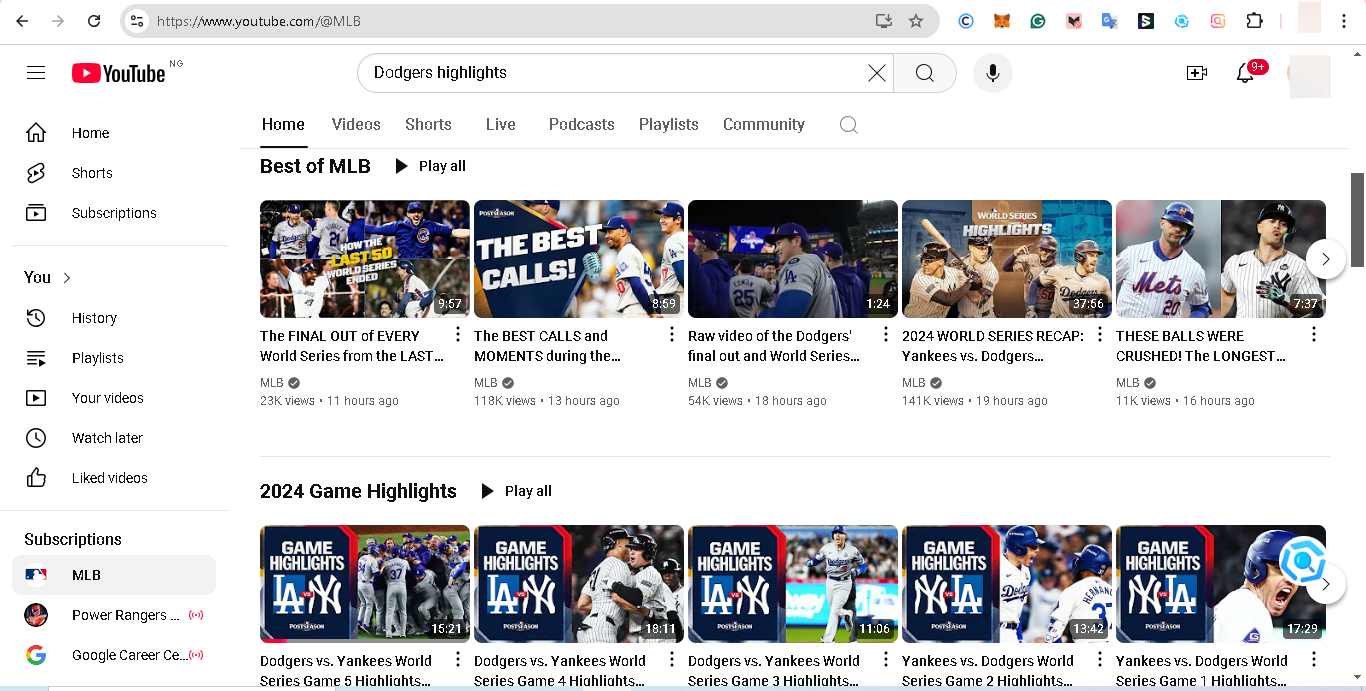Screen dimensions: 1366x691
Task: Open more options for World Series Recap video
Action: 1100,335
